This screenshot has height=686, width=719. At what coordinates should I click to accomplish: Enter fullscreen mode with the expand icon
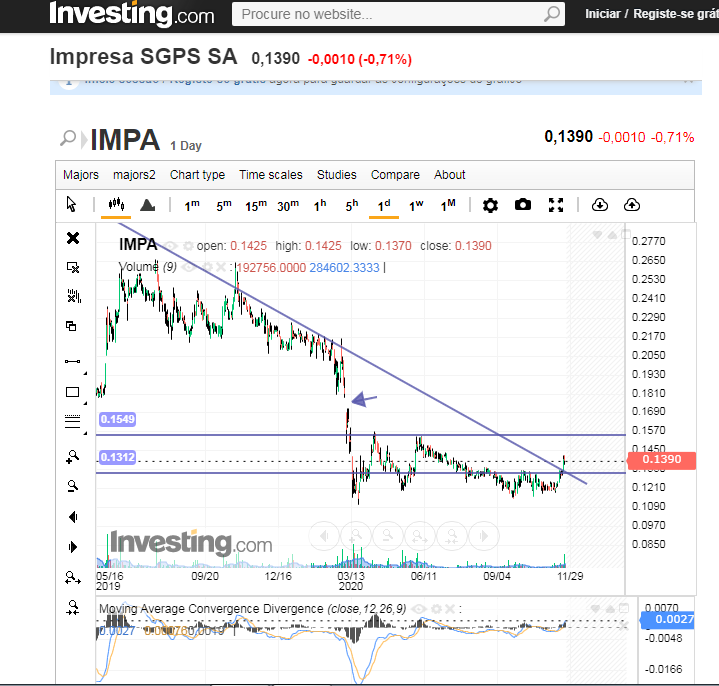(556, 205)
